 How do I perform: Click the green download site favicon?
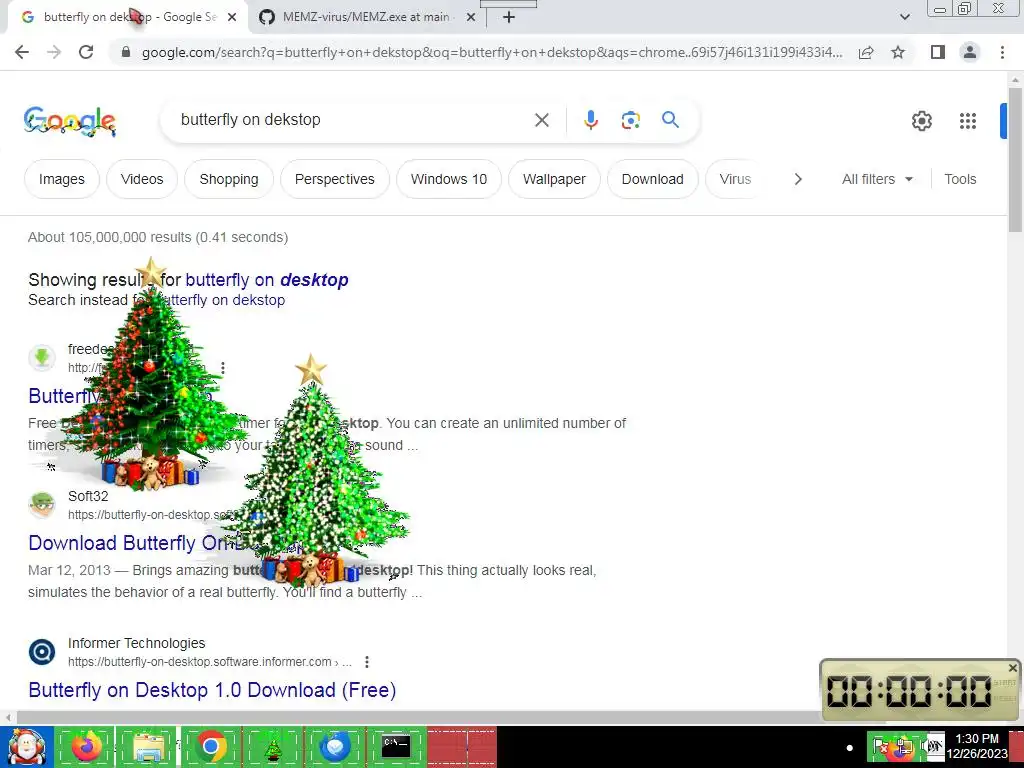(42, 358)
